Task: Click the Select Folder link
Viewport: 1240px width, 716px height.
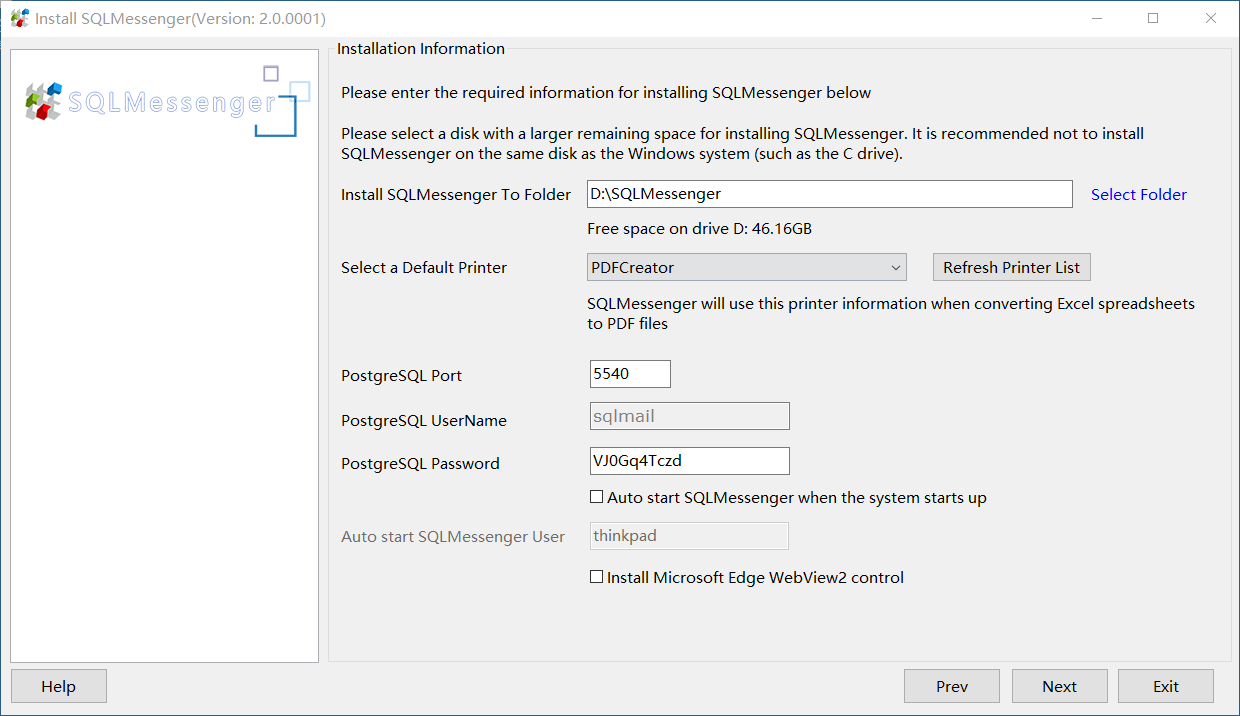Action: click(x=1139, y=194)
